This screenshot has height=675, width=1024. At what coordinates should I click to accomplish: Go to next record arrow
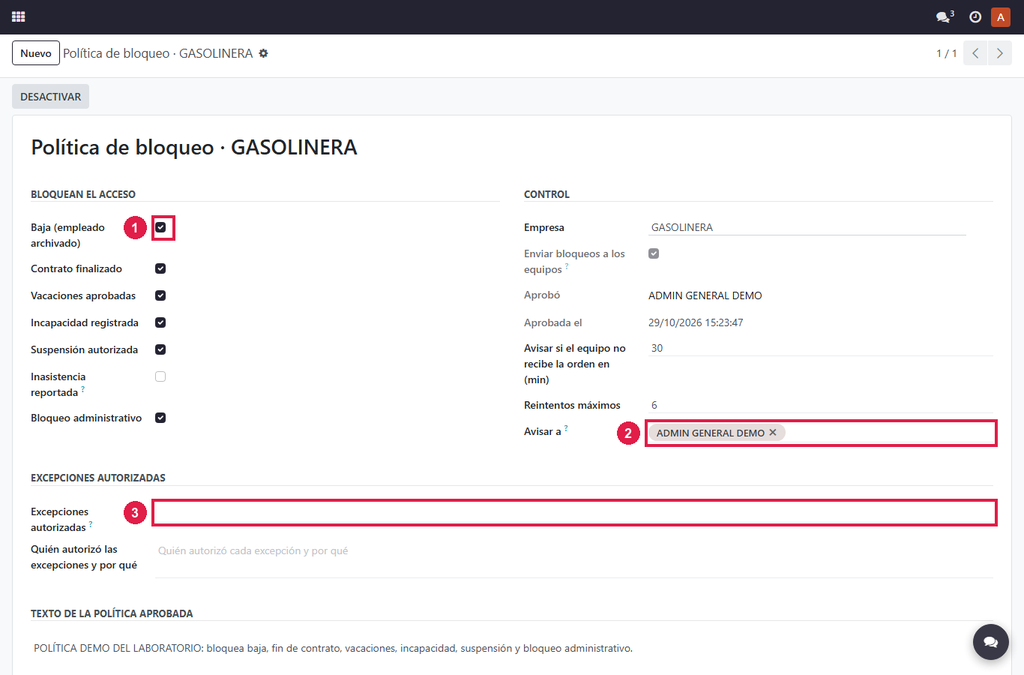(1000, 54)
